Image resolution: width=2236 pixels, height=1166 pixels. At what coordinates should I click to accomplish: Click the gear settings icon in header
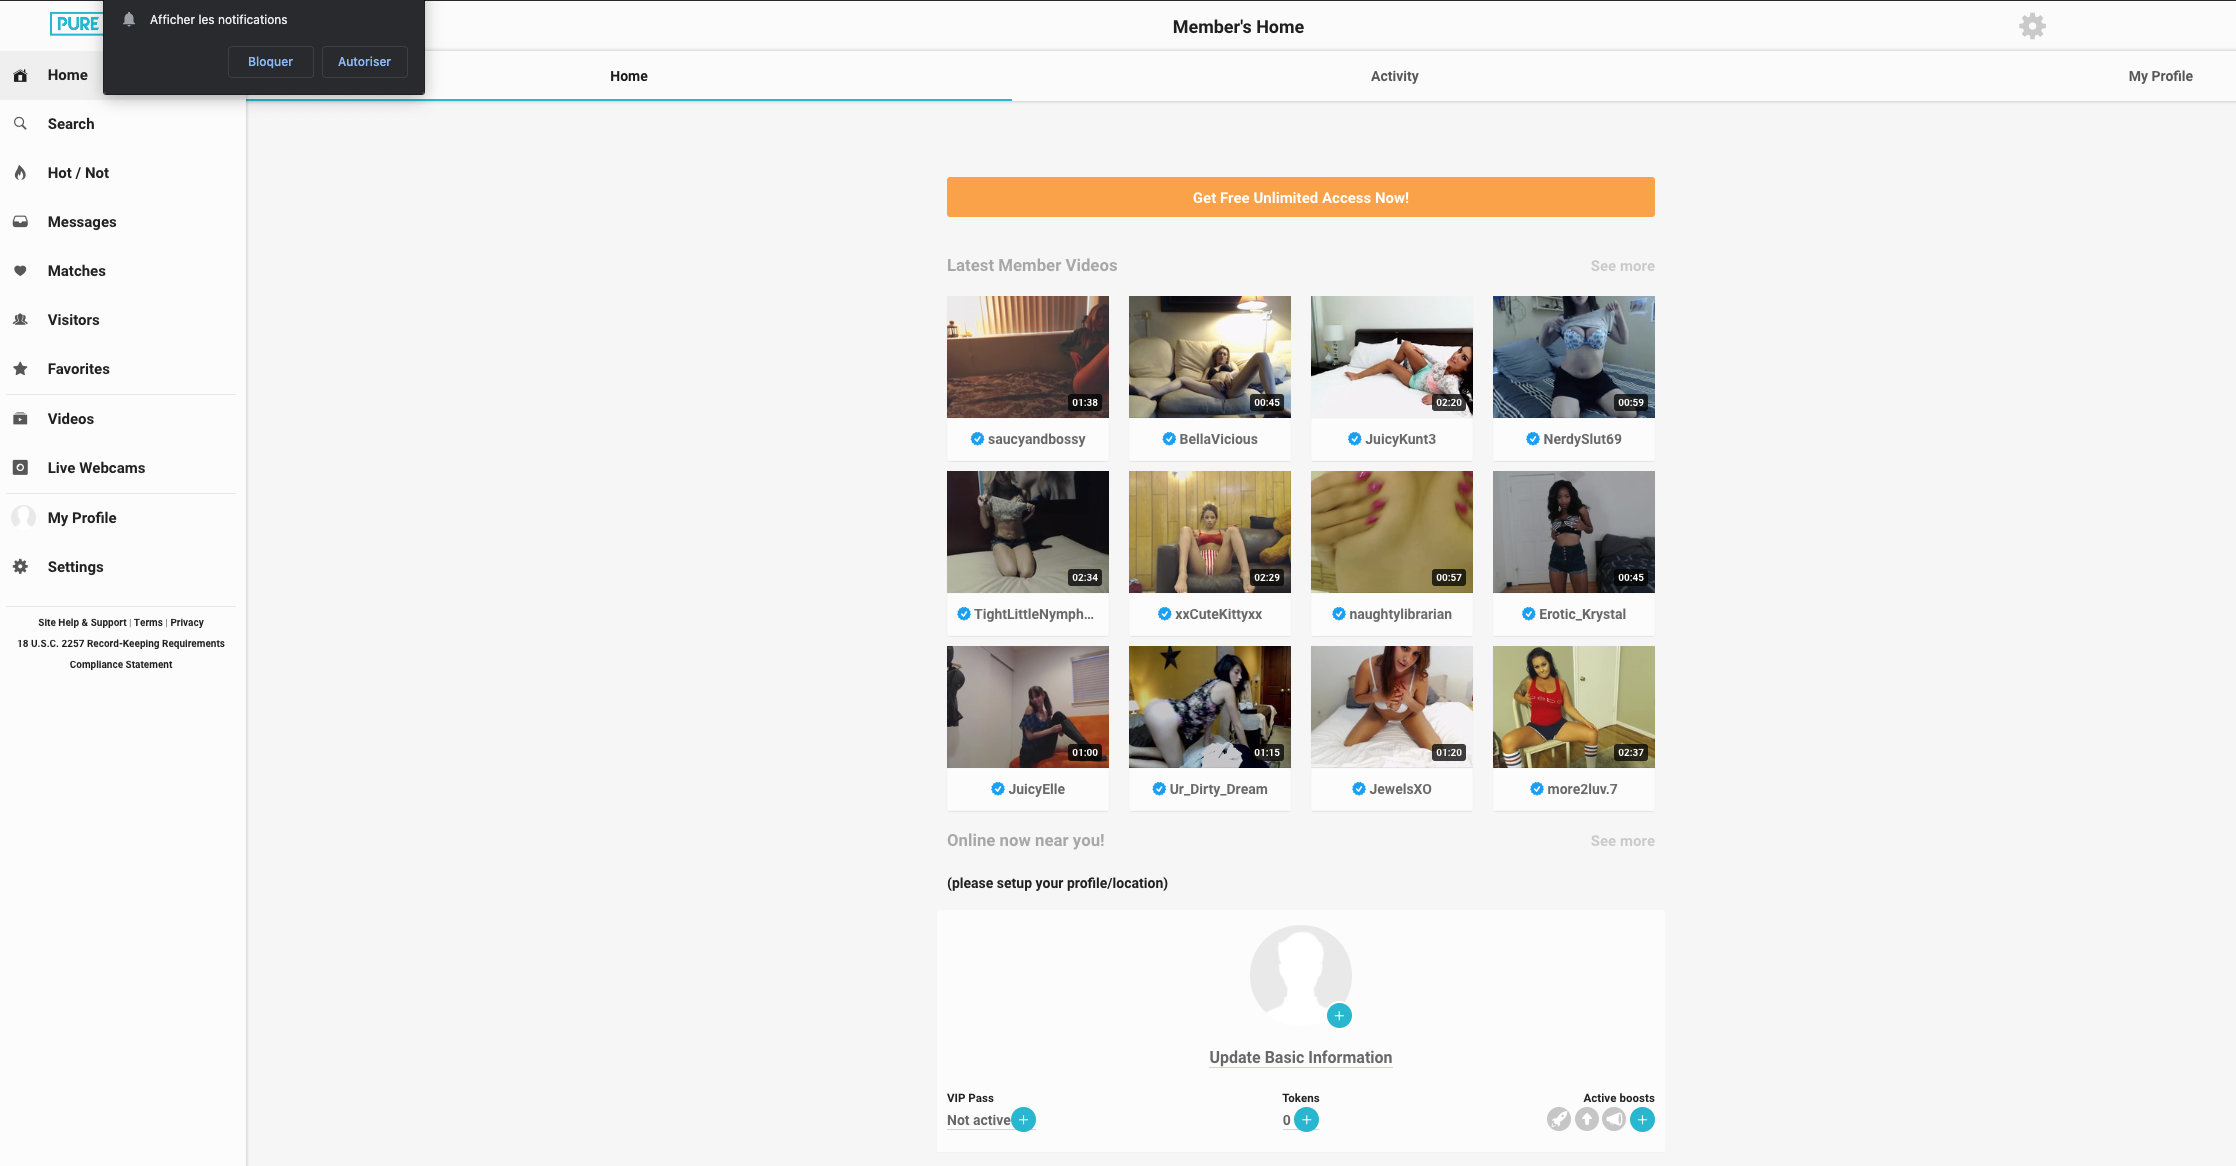click(x=2032, y=26)
